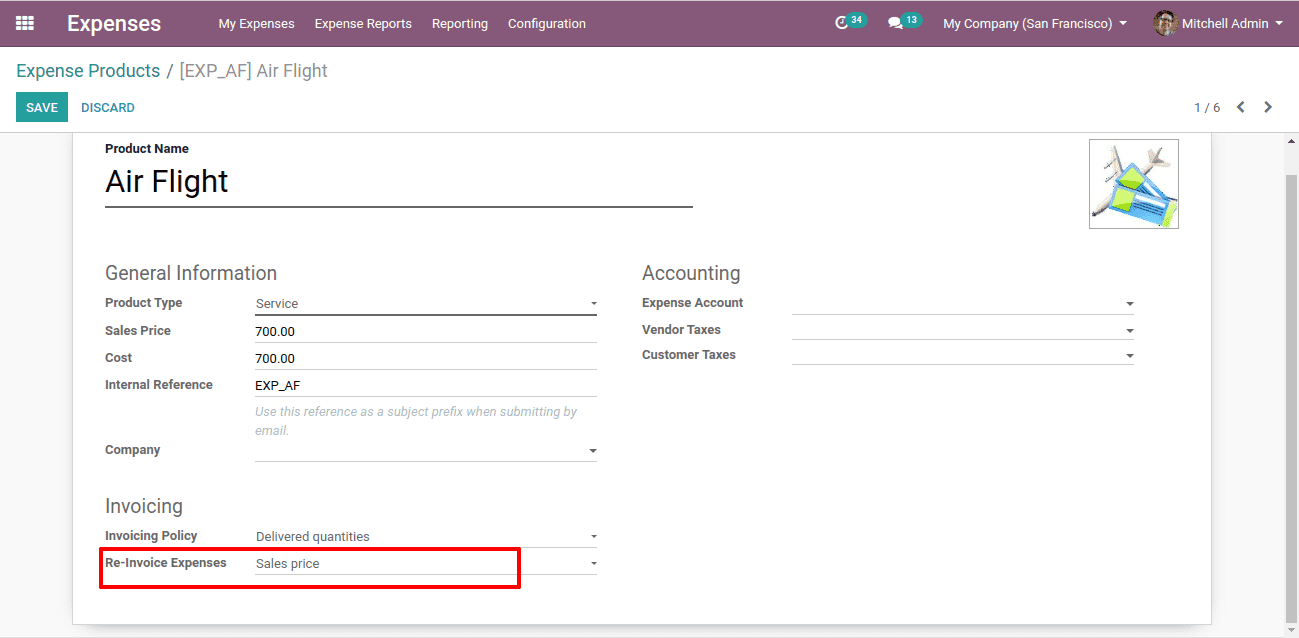This screenshot has width=1299, height=638.
Task: Click the Invoicing Policy label
Action: (x=151, y=536)
